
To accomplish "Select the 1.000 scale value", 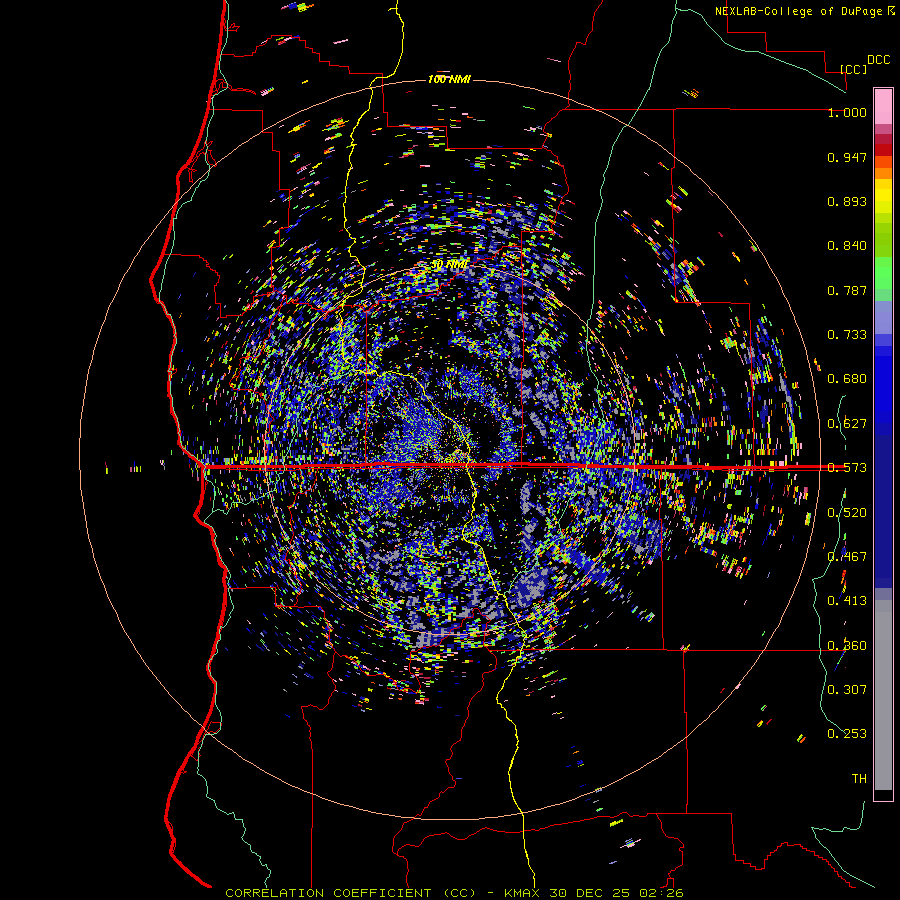I will coord(847,112).
